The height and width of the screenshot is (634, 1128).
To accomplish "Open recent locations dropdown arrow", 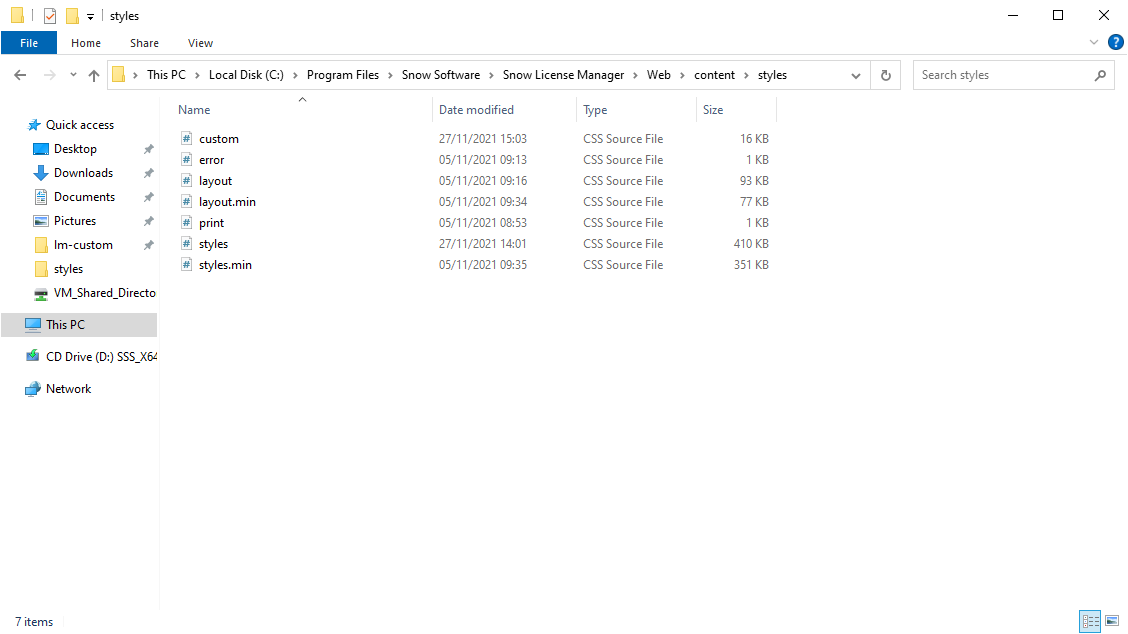I will click(73, 75).
